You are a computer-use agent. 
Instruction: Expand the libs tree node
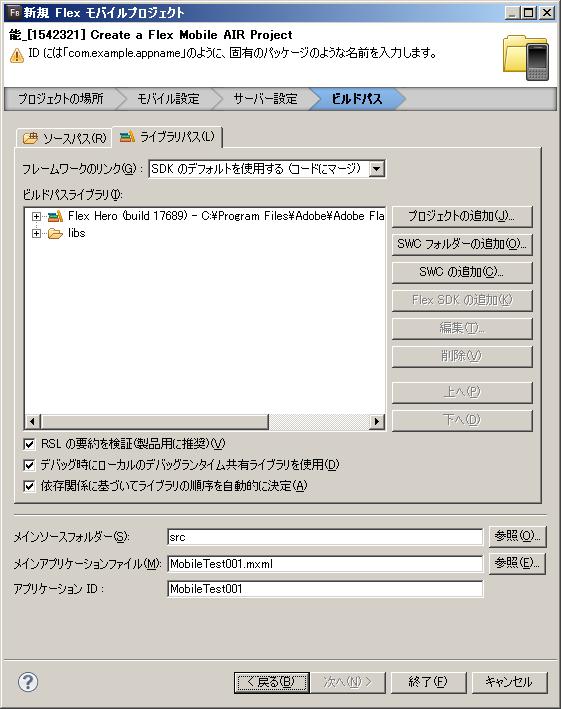coord(36,233)
